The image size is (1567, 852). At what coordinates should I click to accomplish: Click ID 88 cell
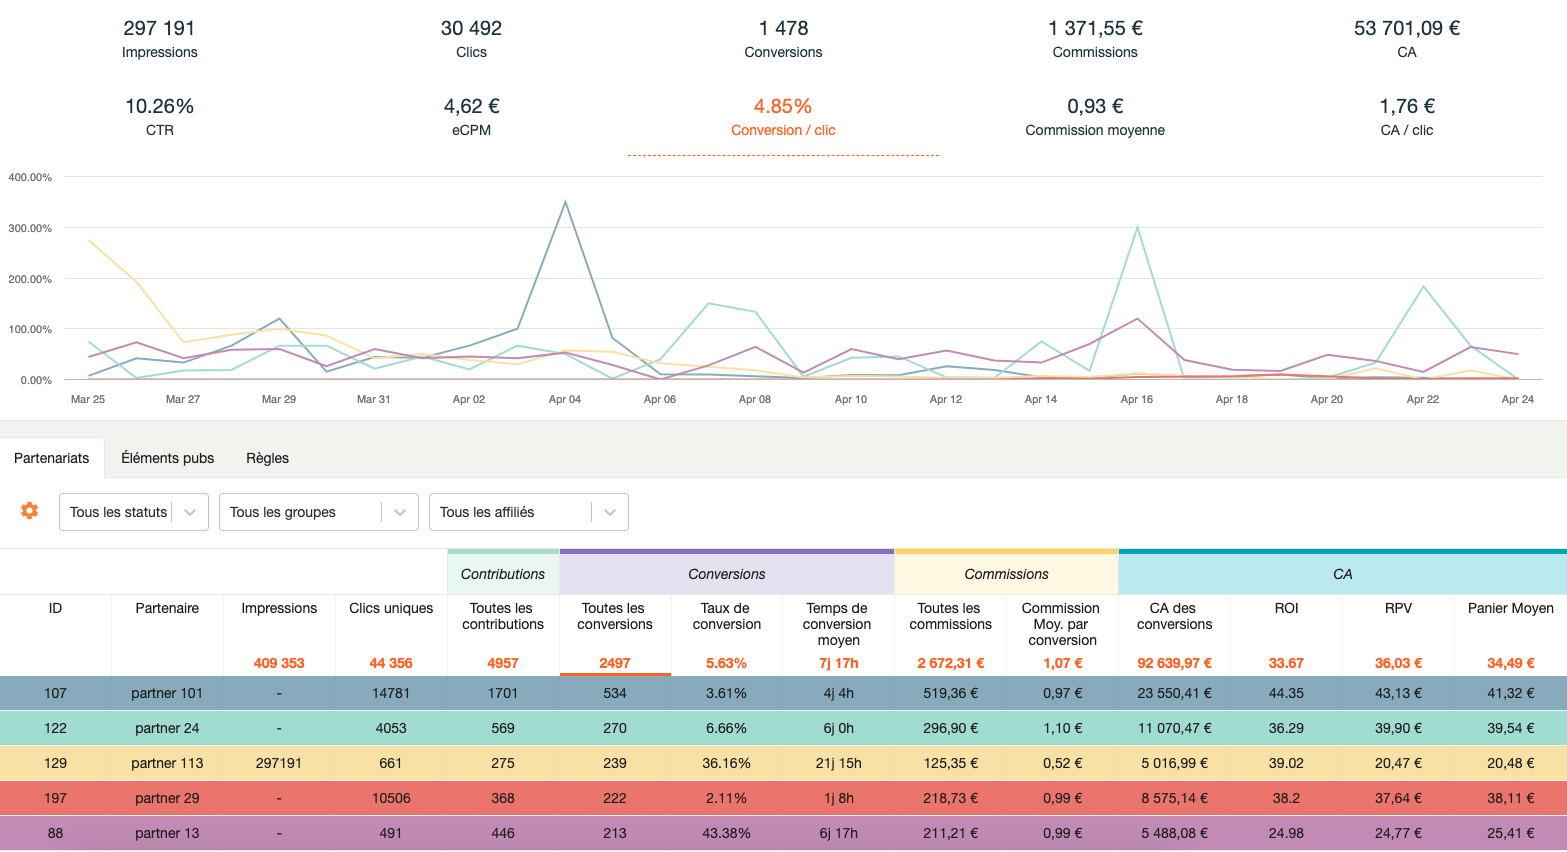[55, 833]
